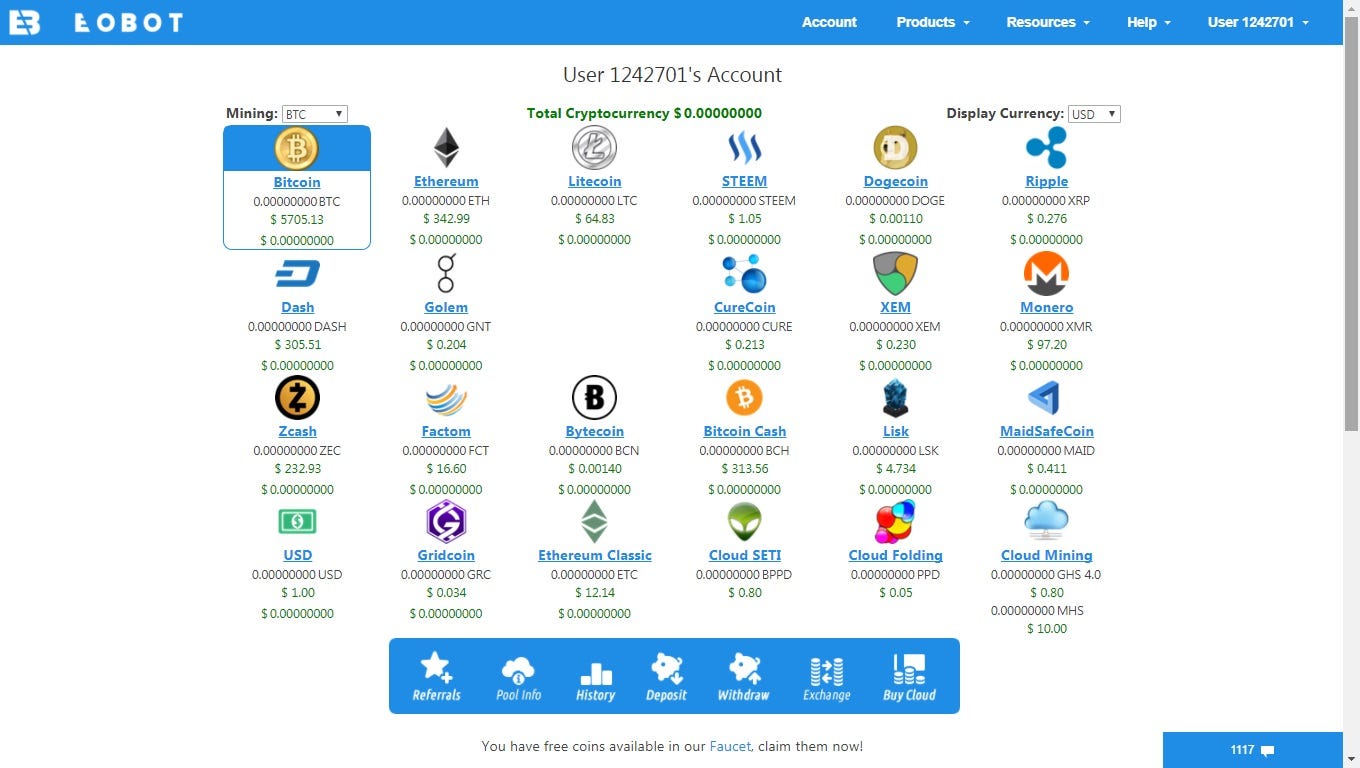1360x768 pixels.
Task: Open the STEEM text link
Action: (x=744, y=181)
